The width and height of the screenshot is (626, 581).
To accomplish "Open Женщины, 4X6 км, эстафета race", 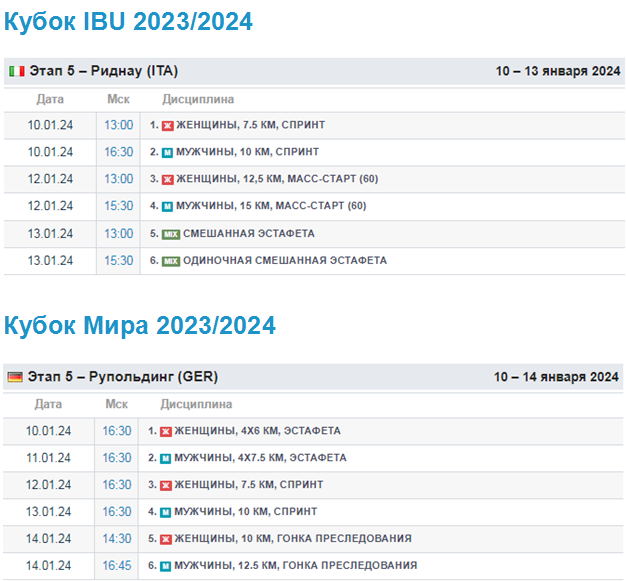I will tap(258, 430).
